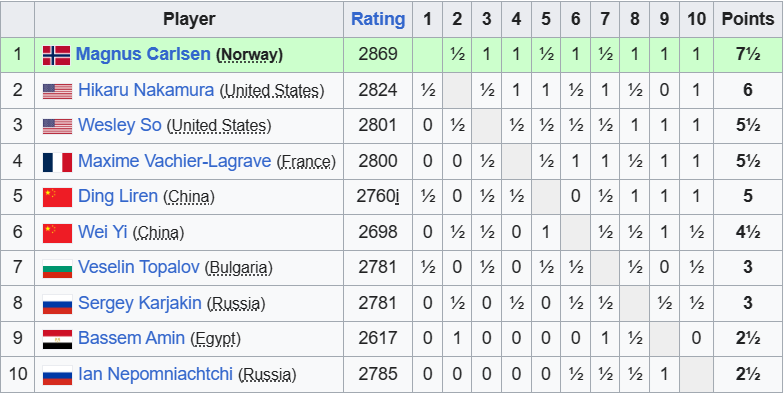
Task: Click the (Norway) country abbreviation
Action: (x=249, y=54)
